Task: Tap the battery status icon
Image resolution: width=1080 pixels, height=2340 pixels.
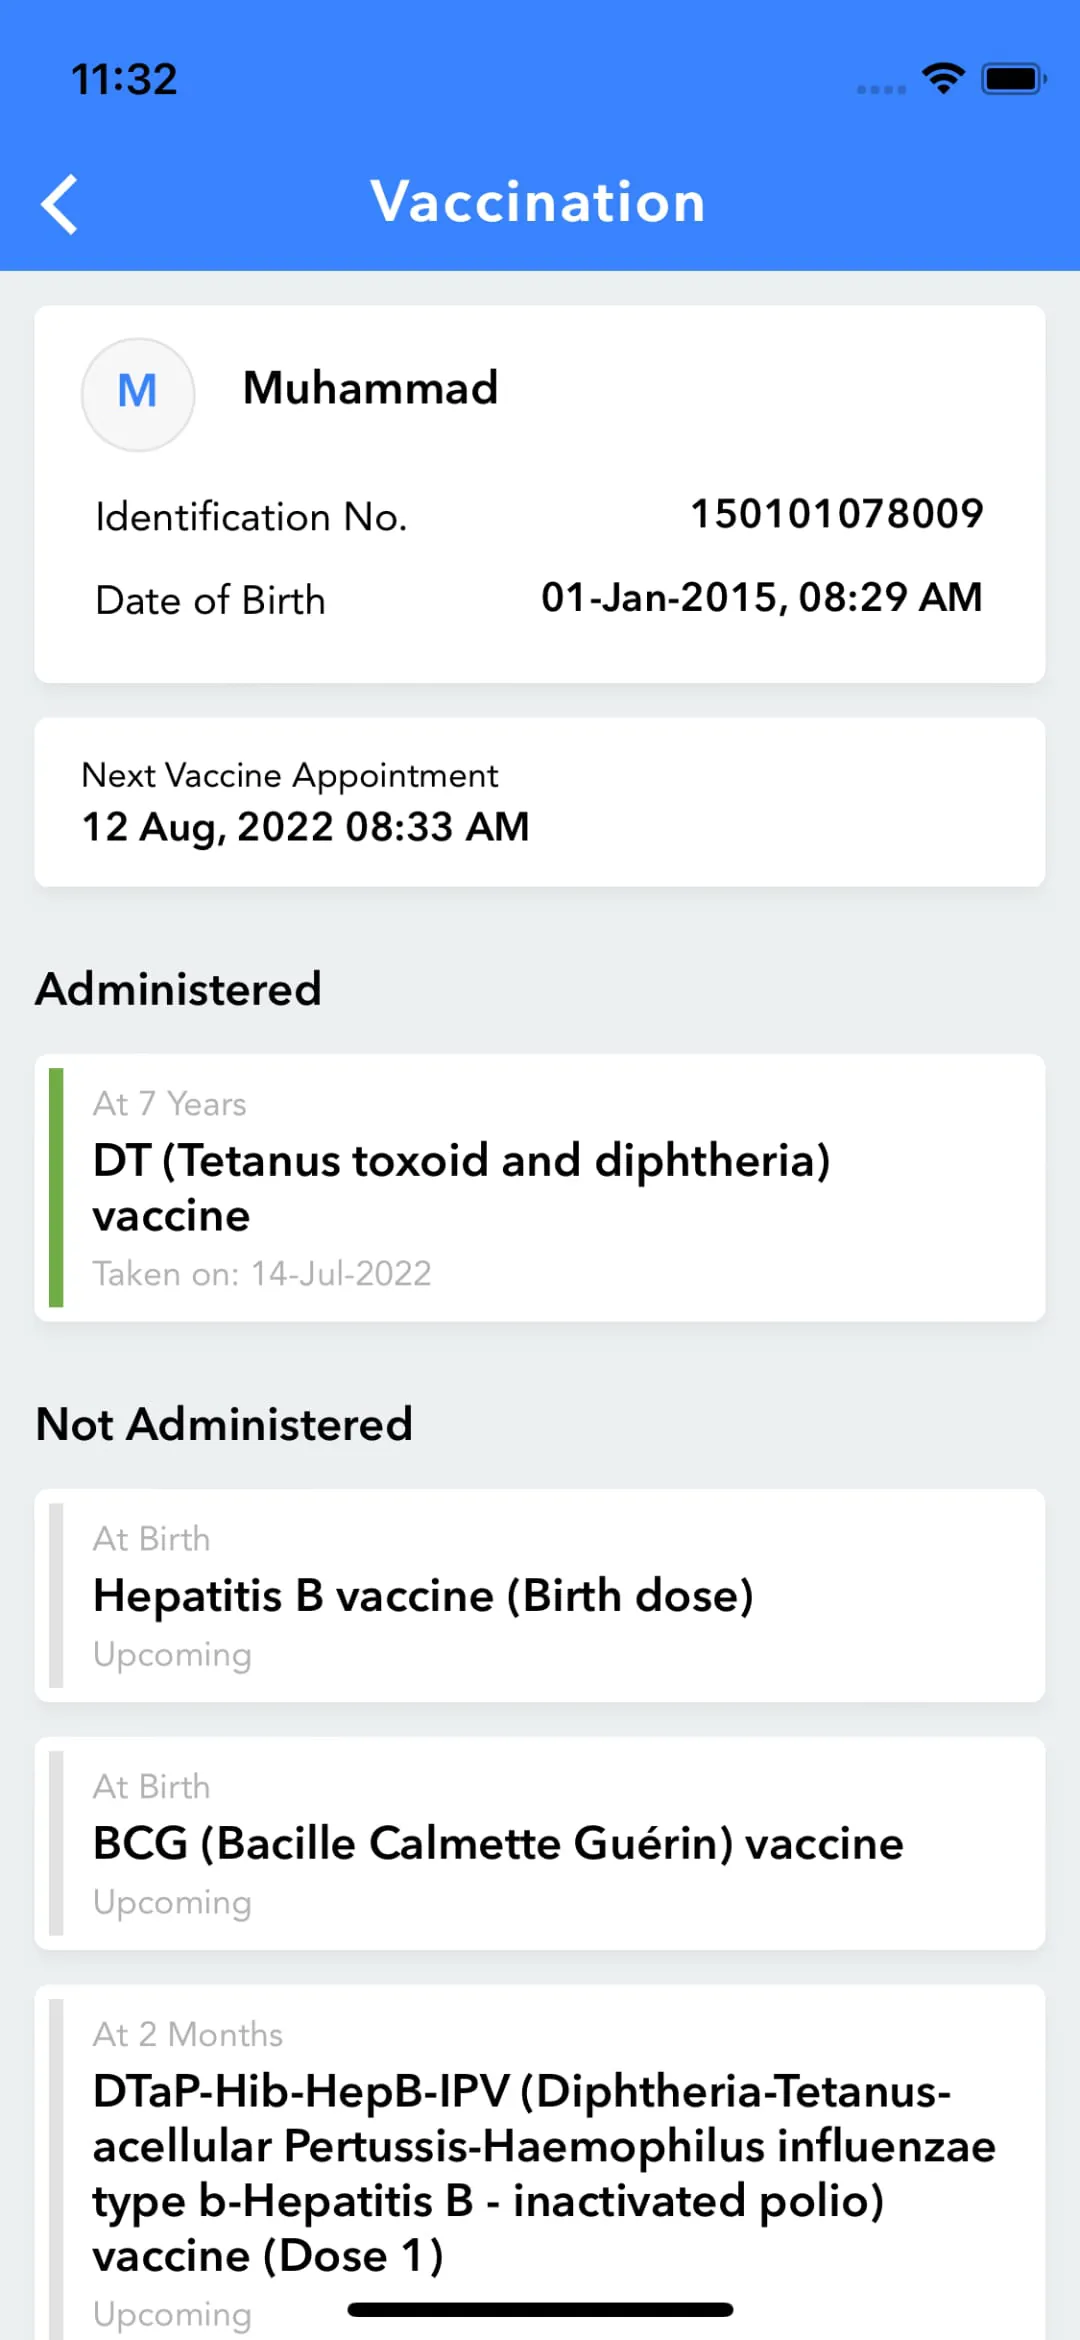Action: pyautogui.click(x=1013, y=79)
